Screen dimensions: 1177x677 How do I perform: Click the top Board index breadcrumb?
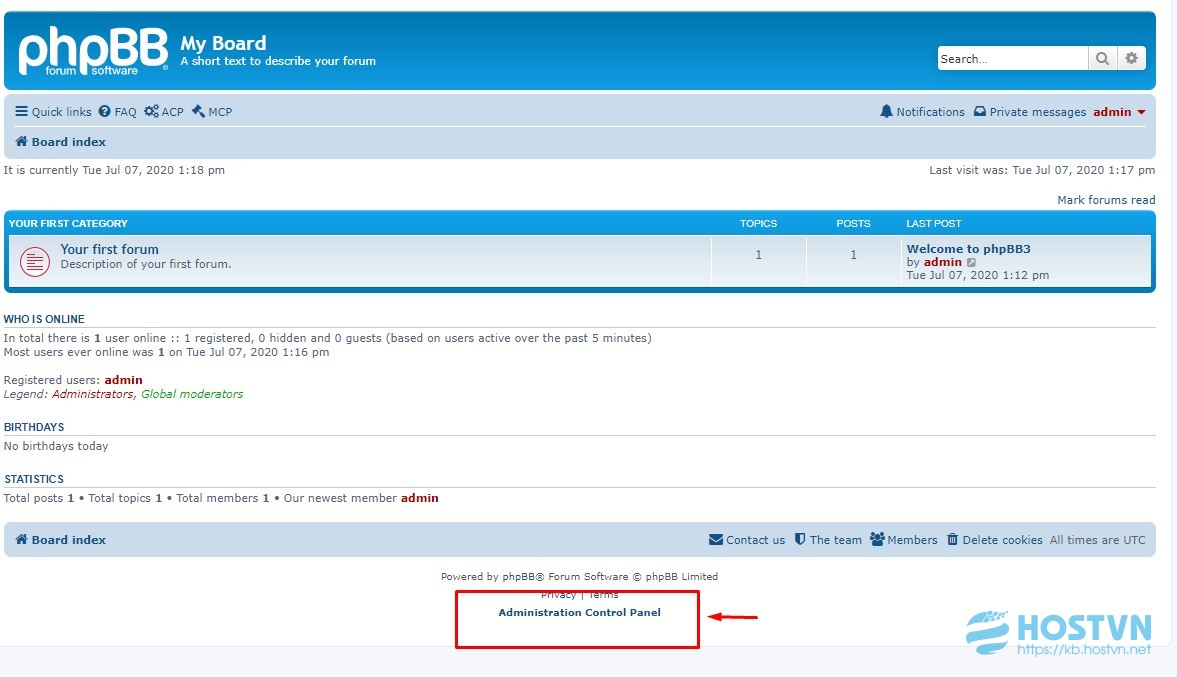61,141
